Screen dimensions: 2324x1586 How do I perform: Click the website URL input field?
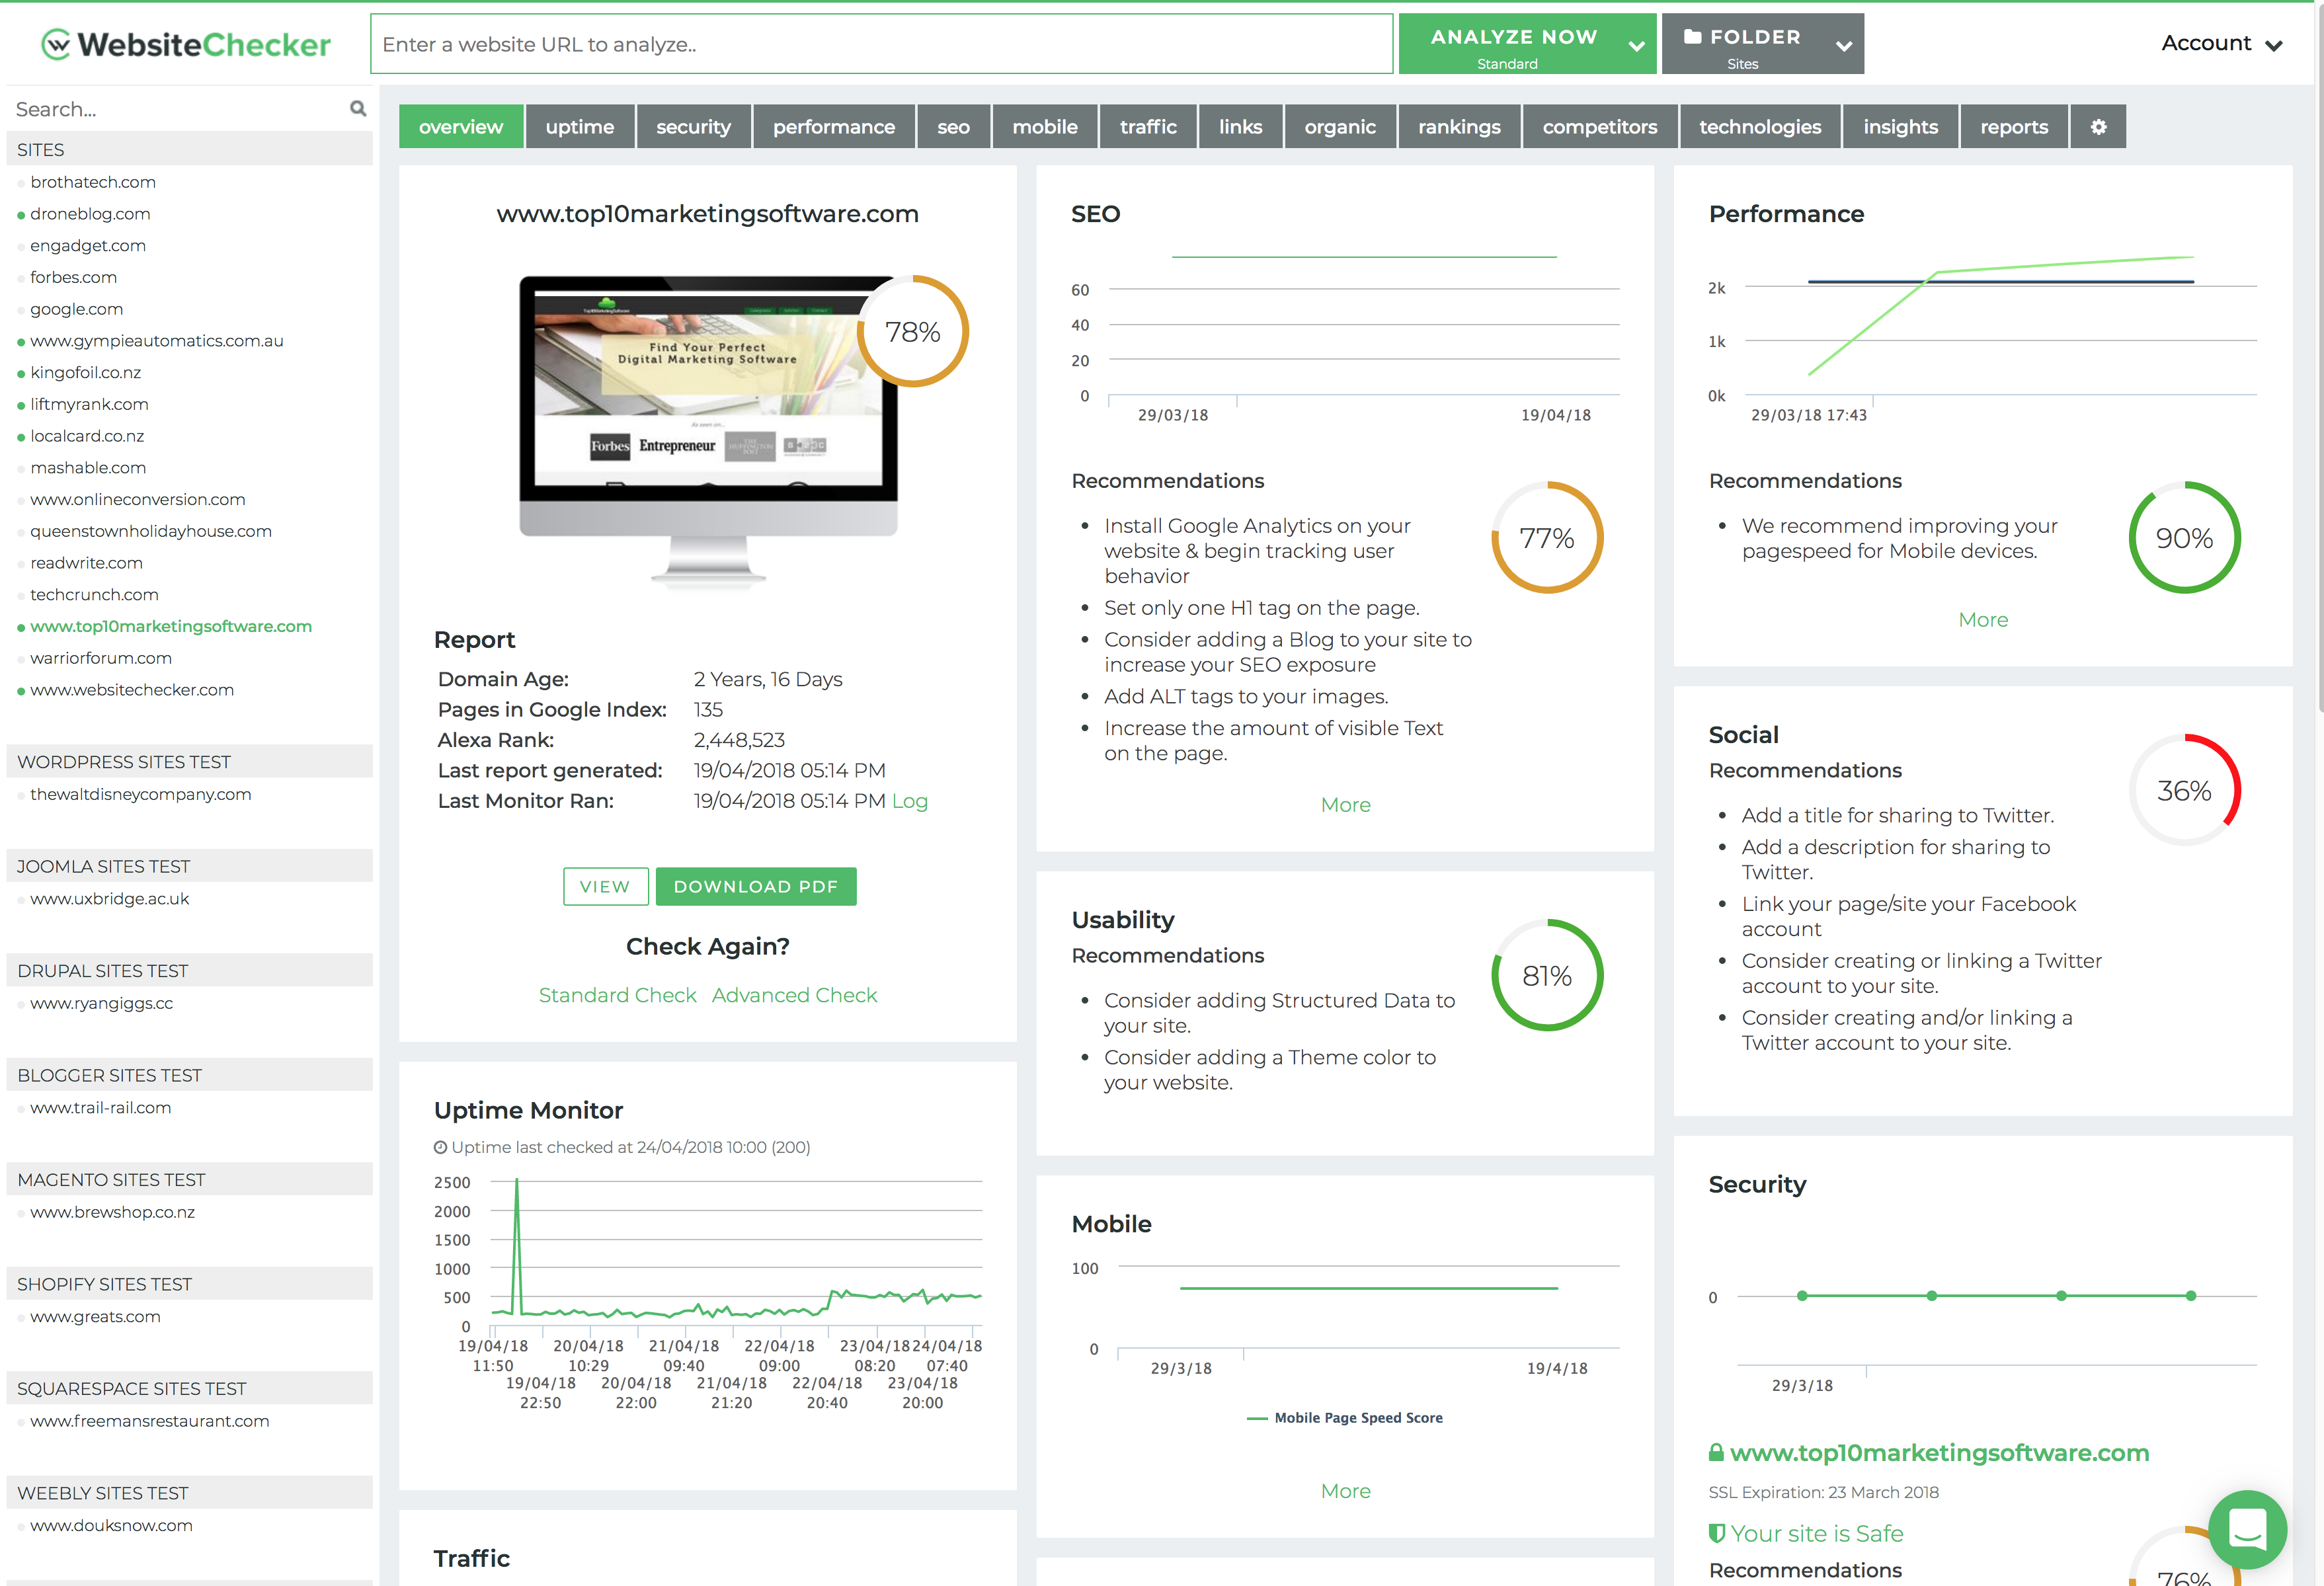(880, 43)
